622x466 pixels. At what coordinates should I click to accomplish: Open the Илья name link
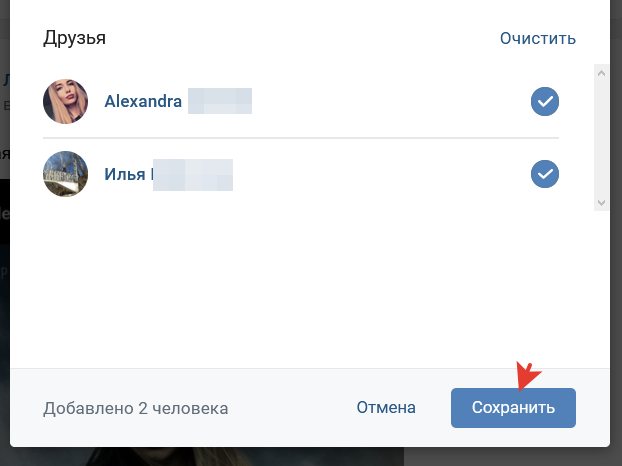125,174
